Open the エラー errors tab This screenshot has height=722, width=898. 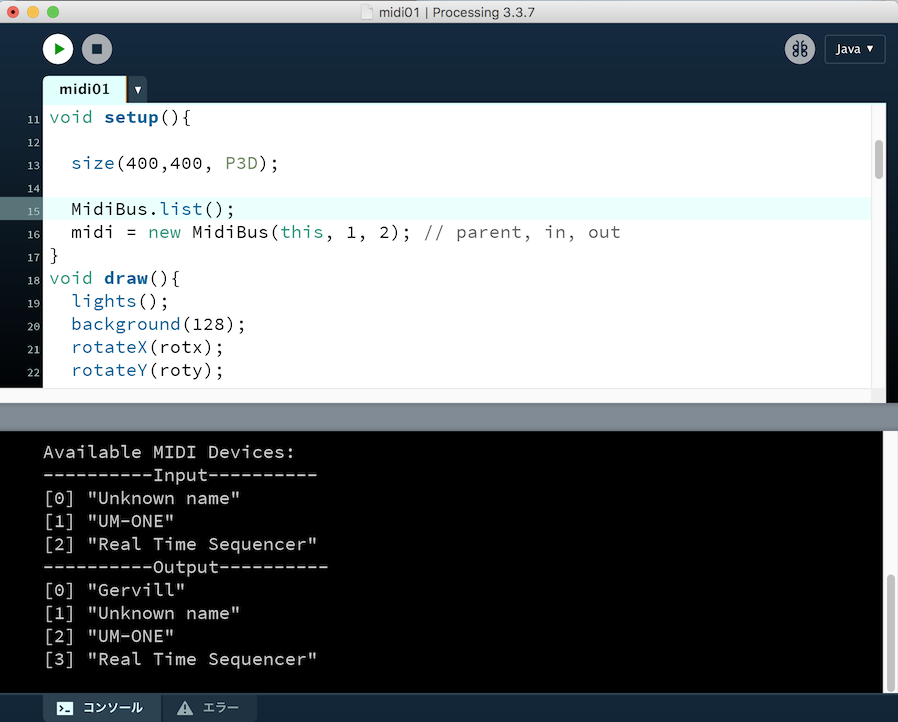208,708
